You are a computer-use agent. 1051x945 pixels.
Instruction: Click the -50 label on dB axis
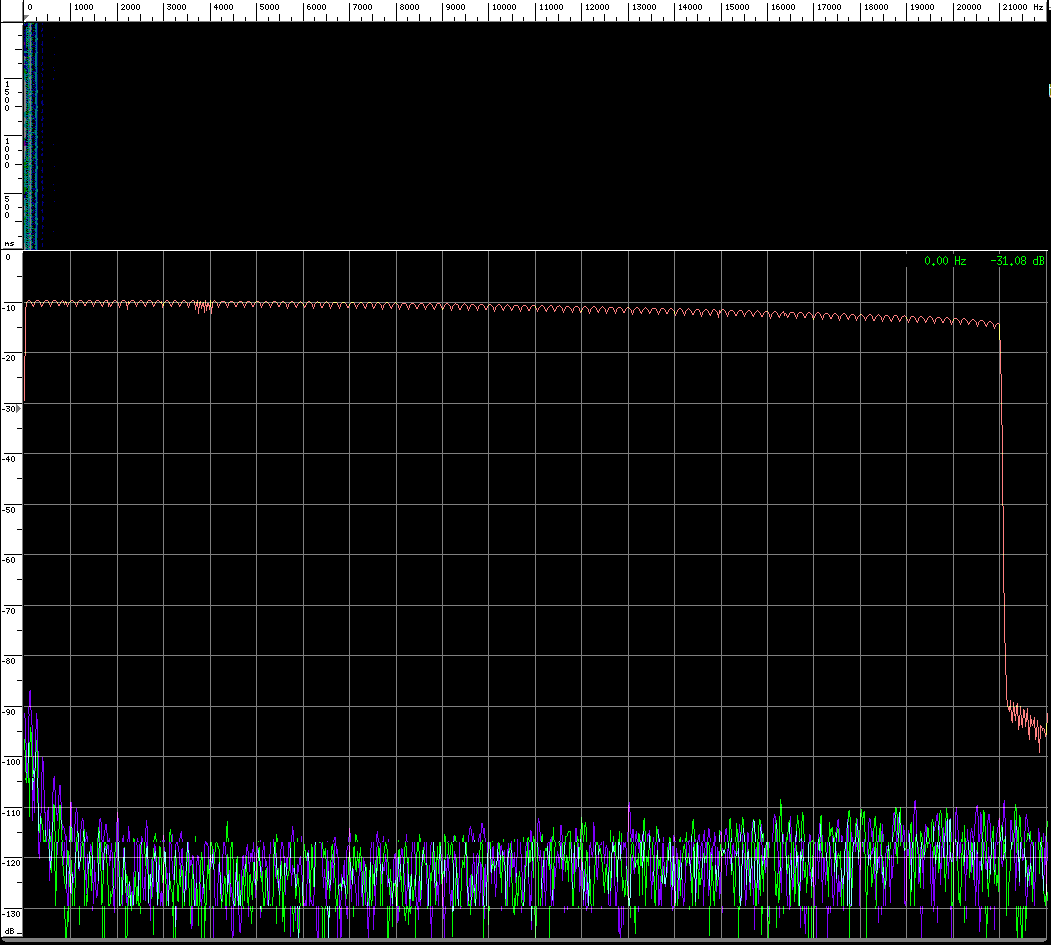pyautogui.click(x=10, y=510)
